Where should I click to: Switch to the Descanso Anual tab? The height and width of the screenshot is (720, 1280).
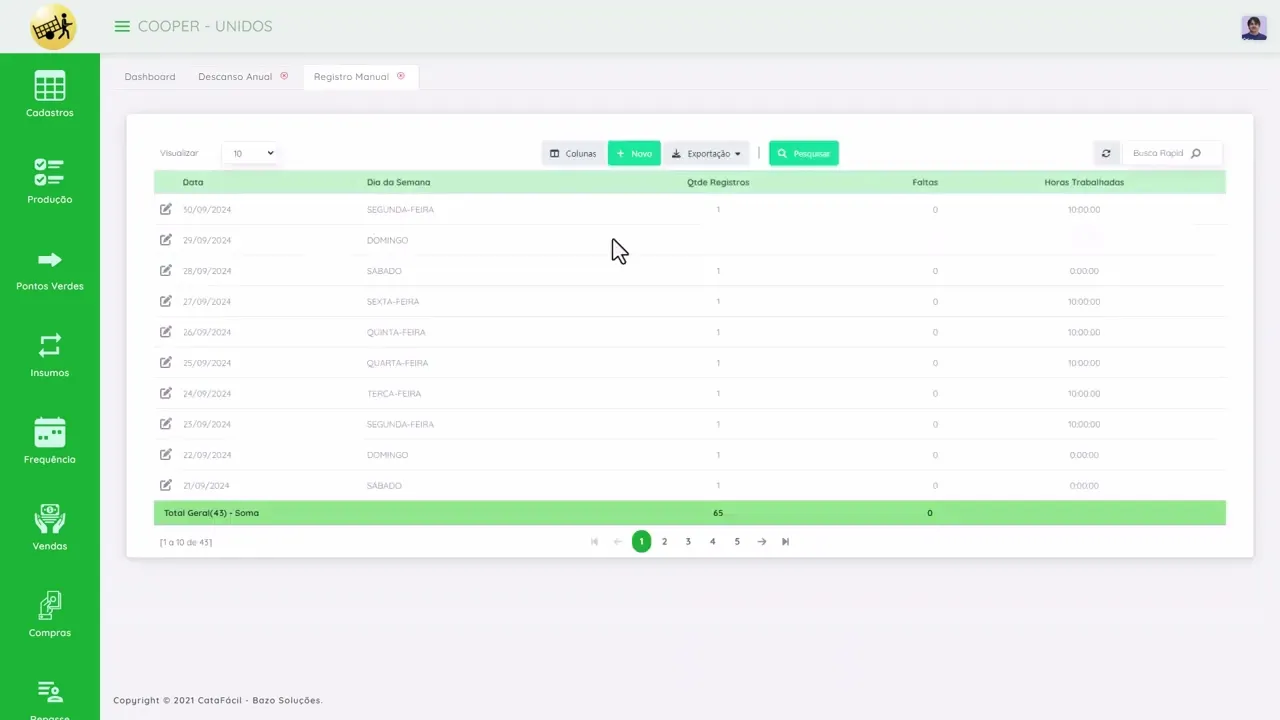point(235,76)
